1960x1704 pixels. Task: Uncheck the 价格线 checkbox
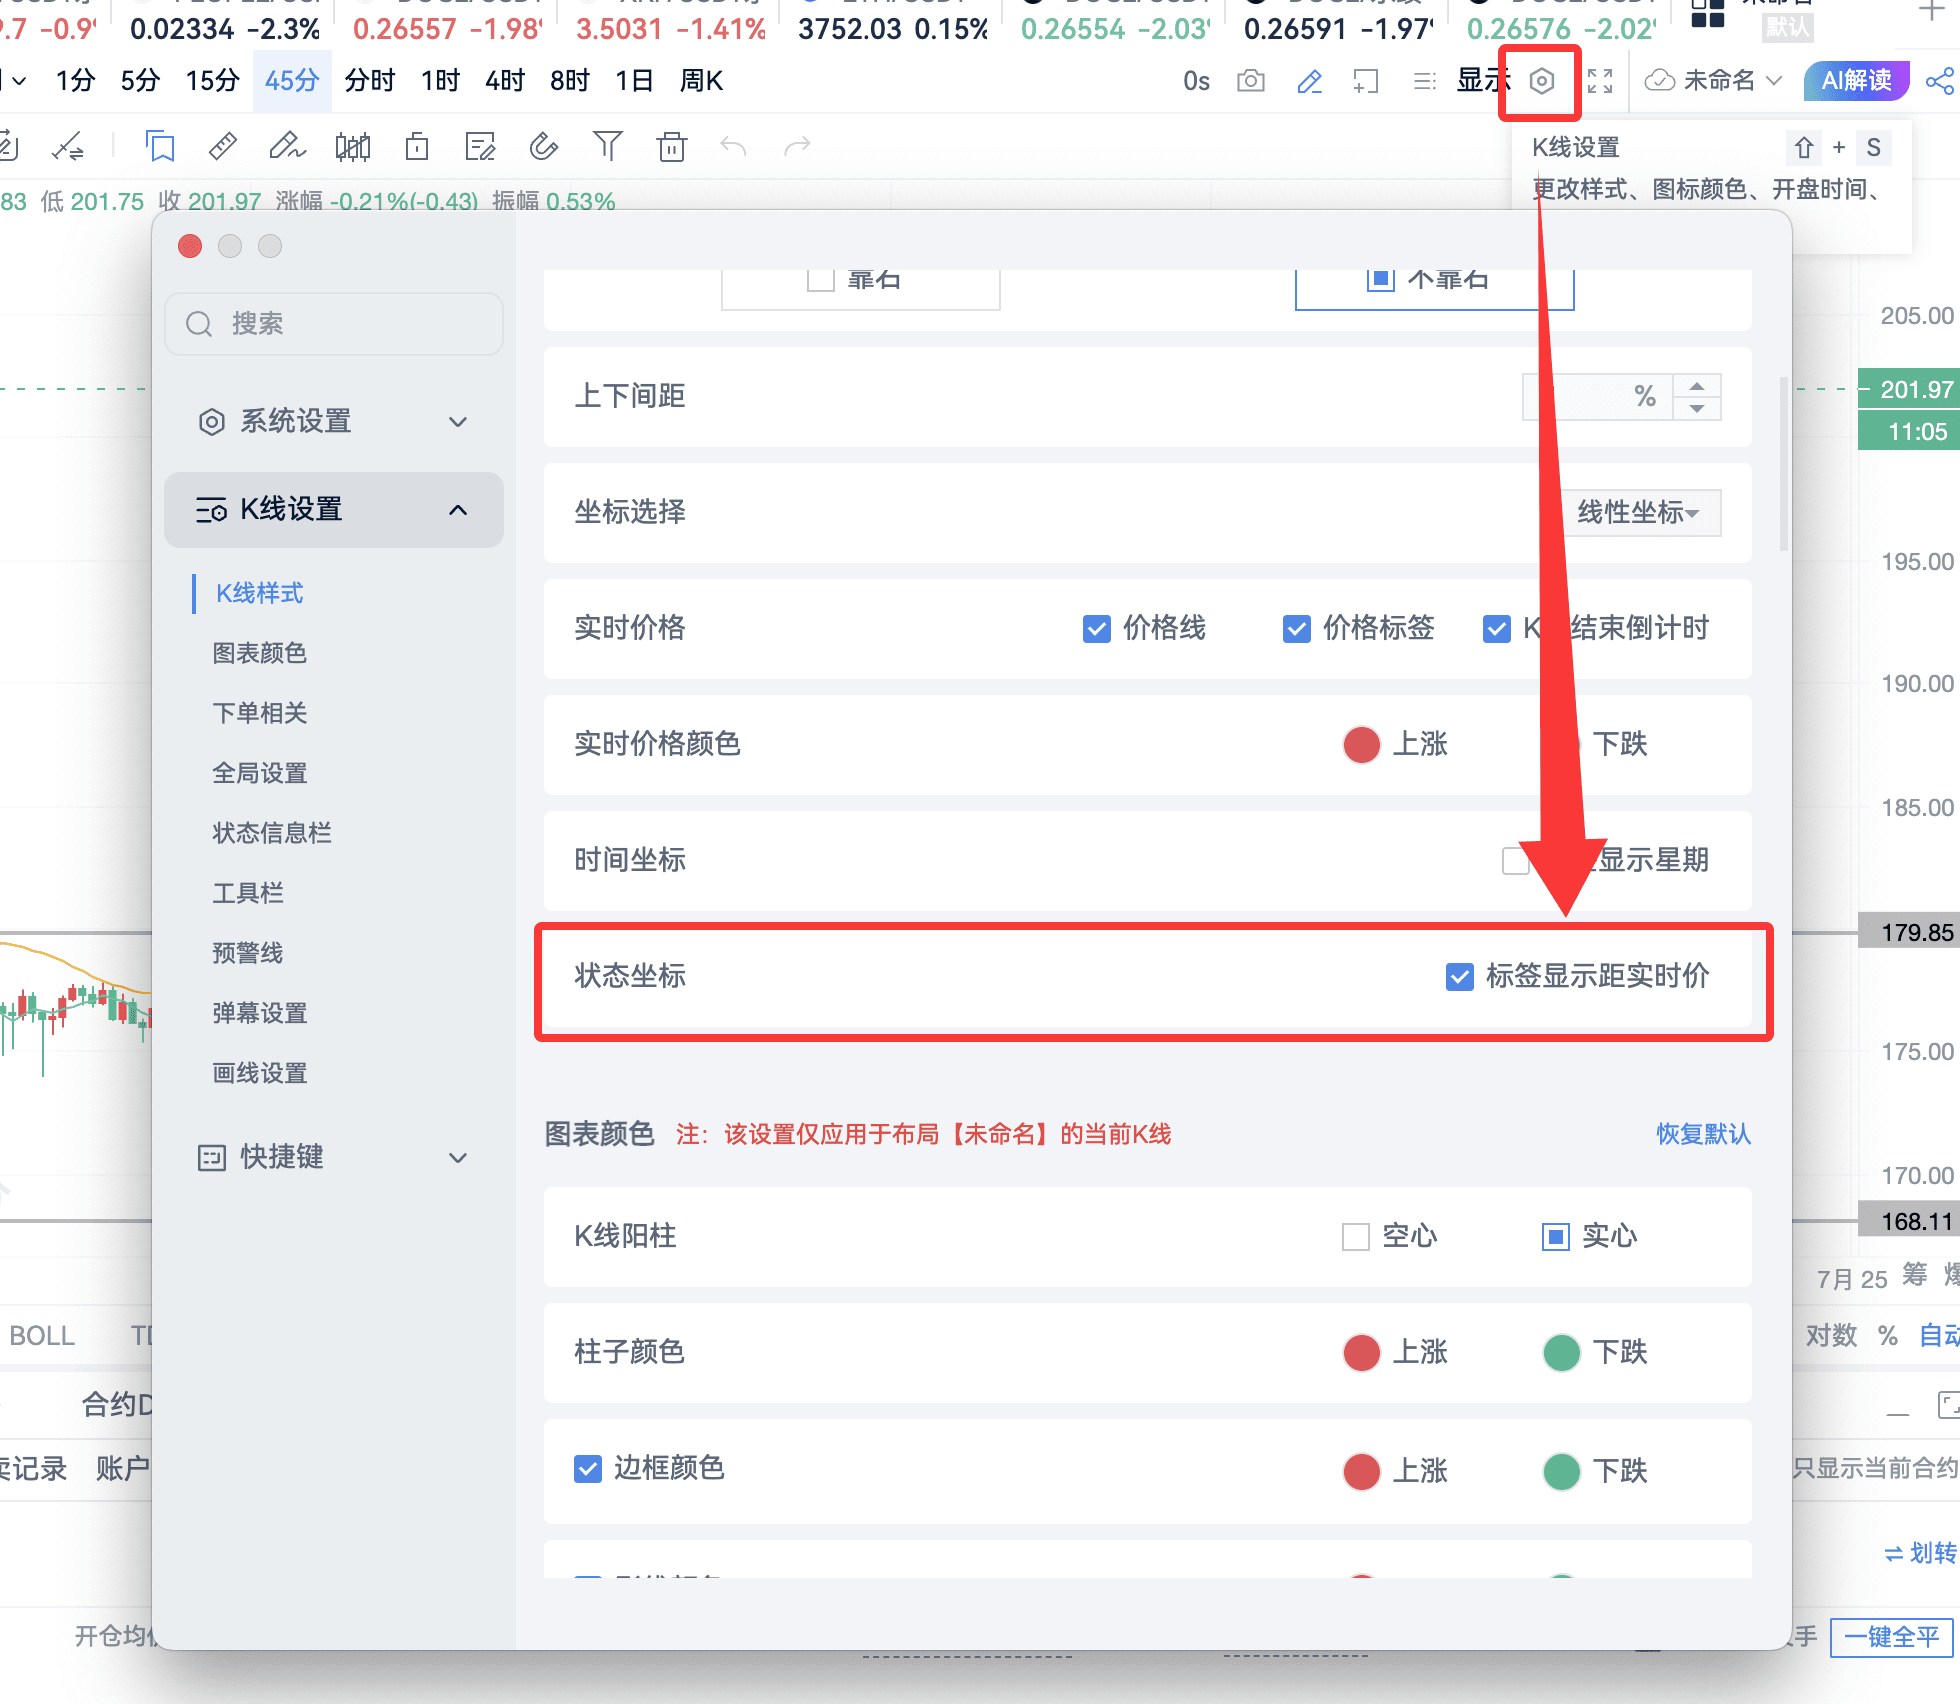[x=1096, y=629]
